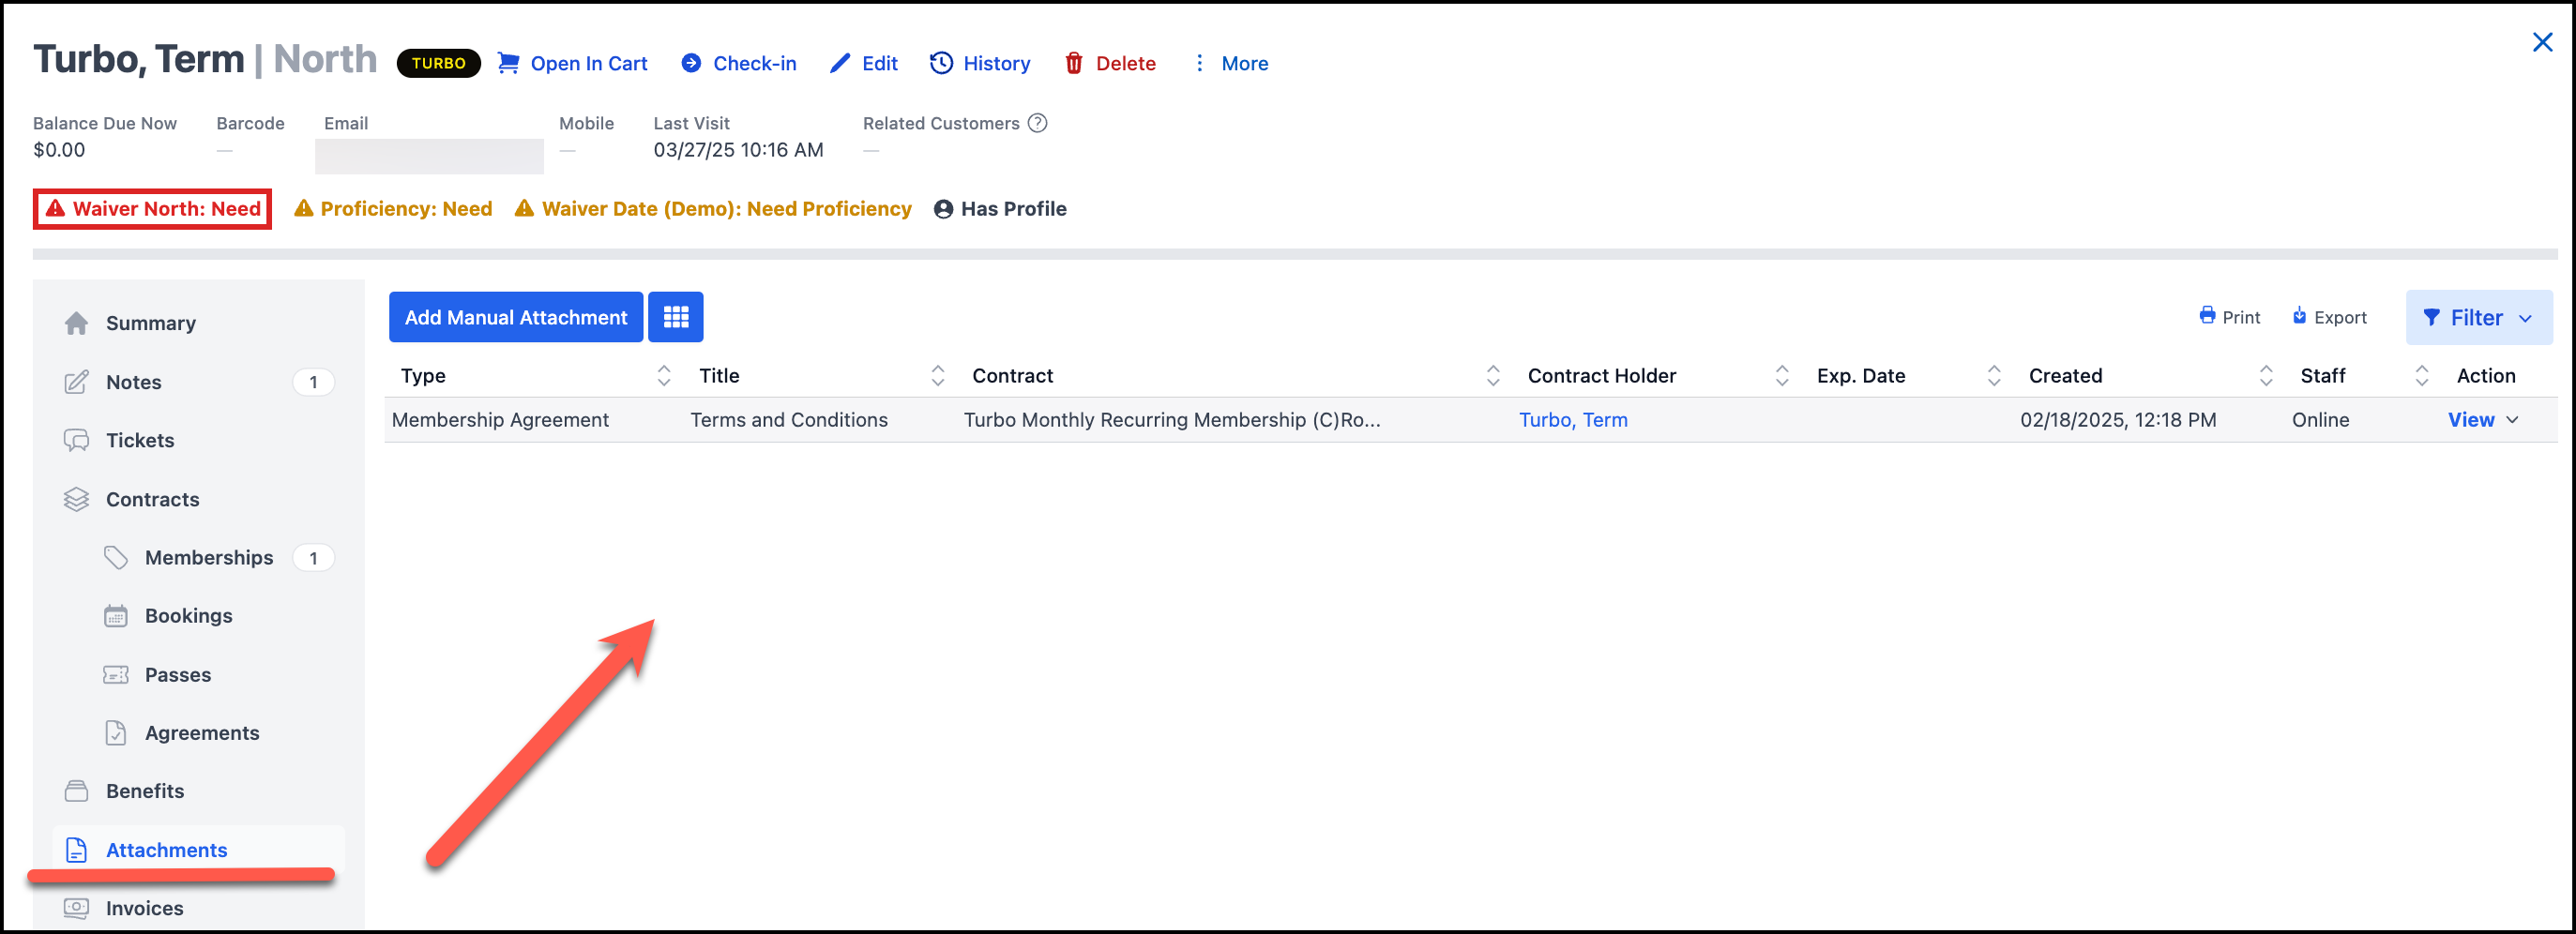Close the customer panel with the X

pos(2542,42)
